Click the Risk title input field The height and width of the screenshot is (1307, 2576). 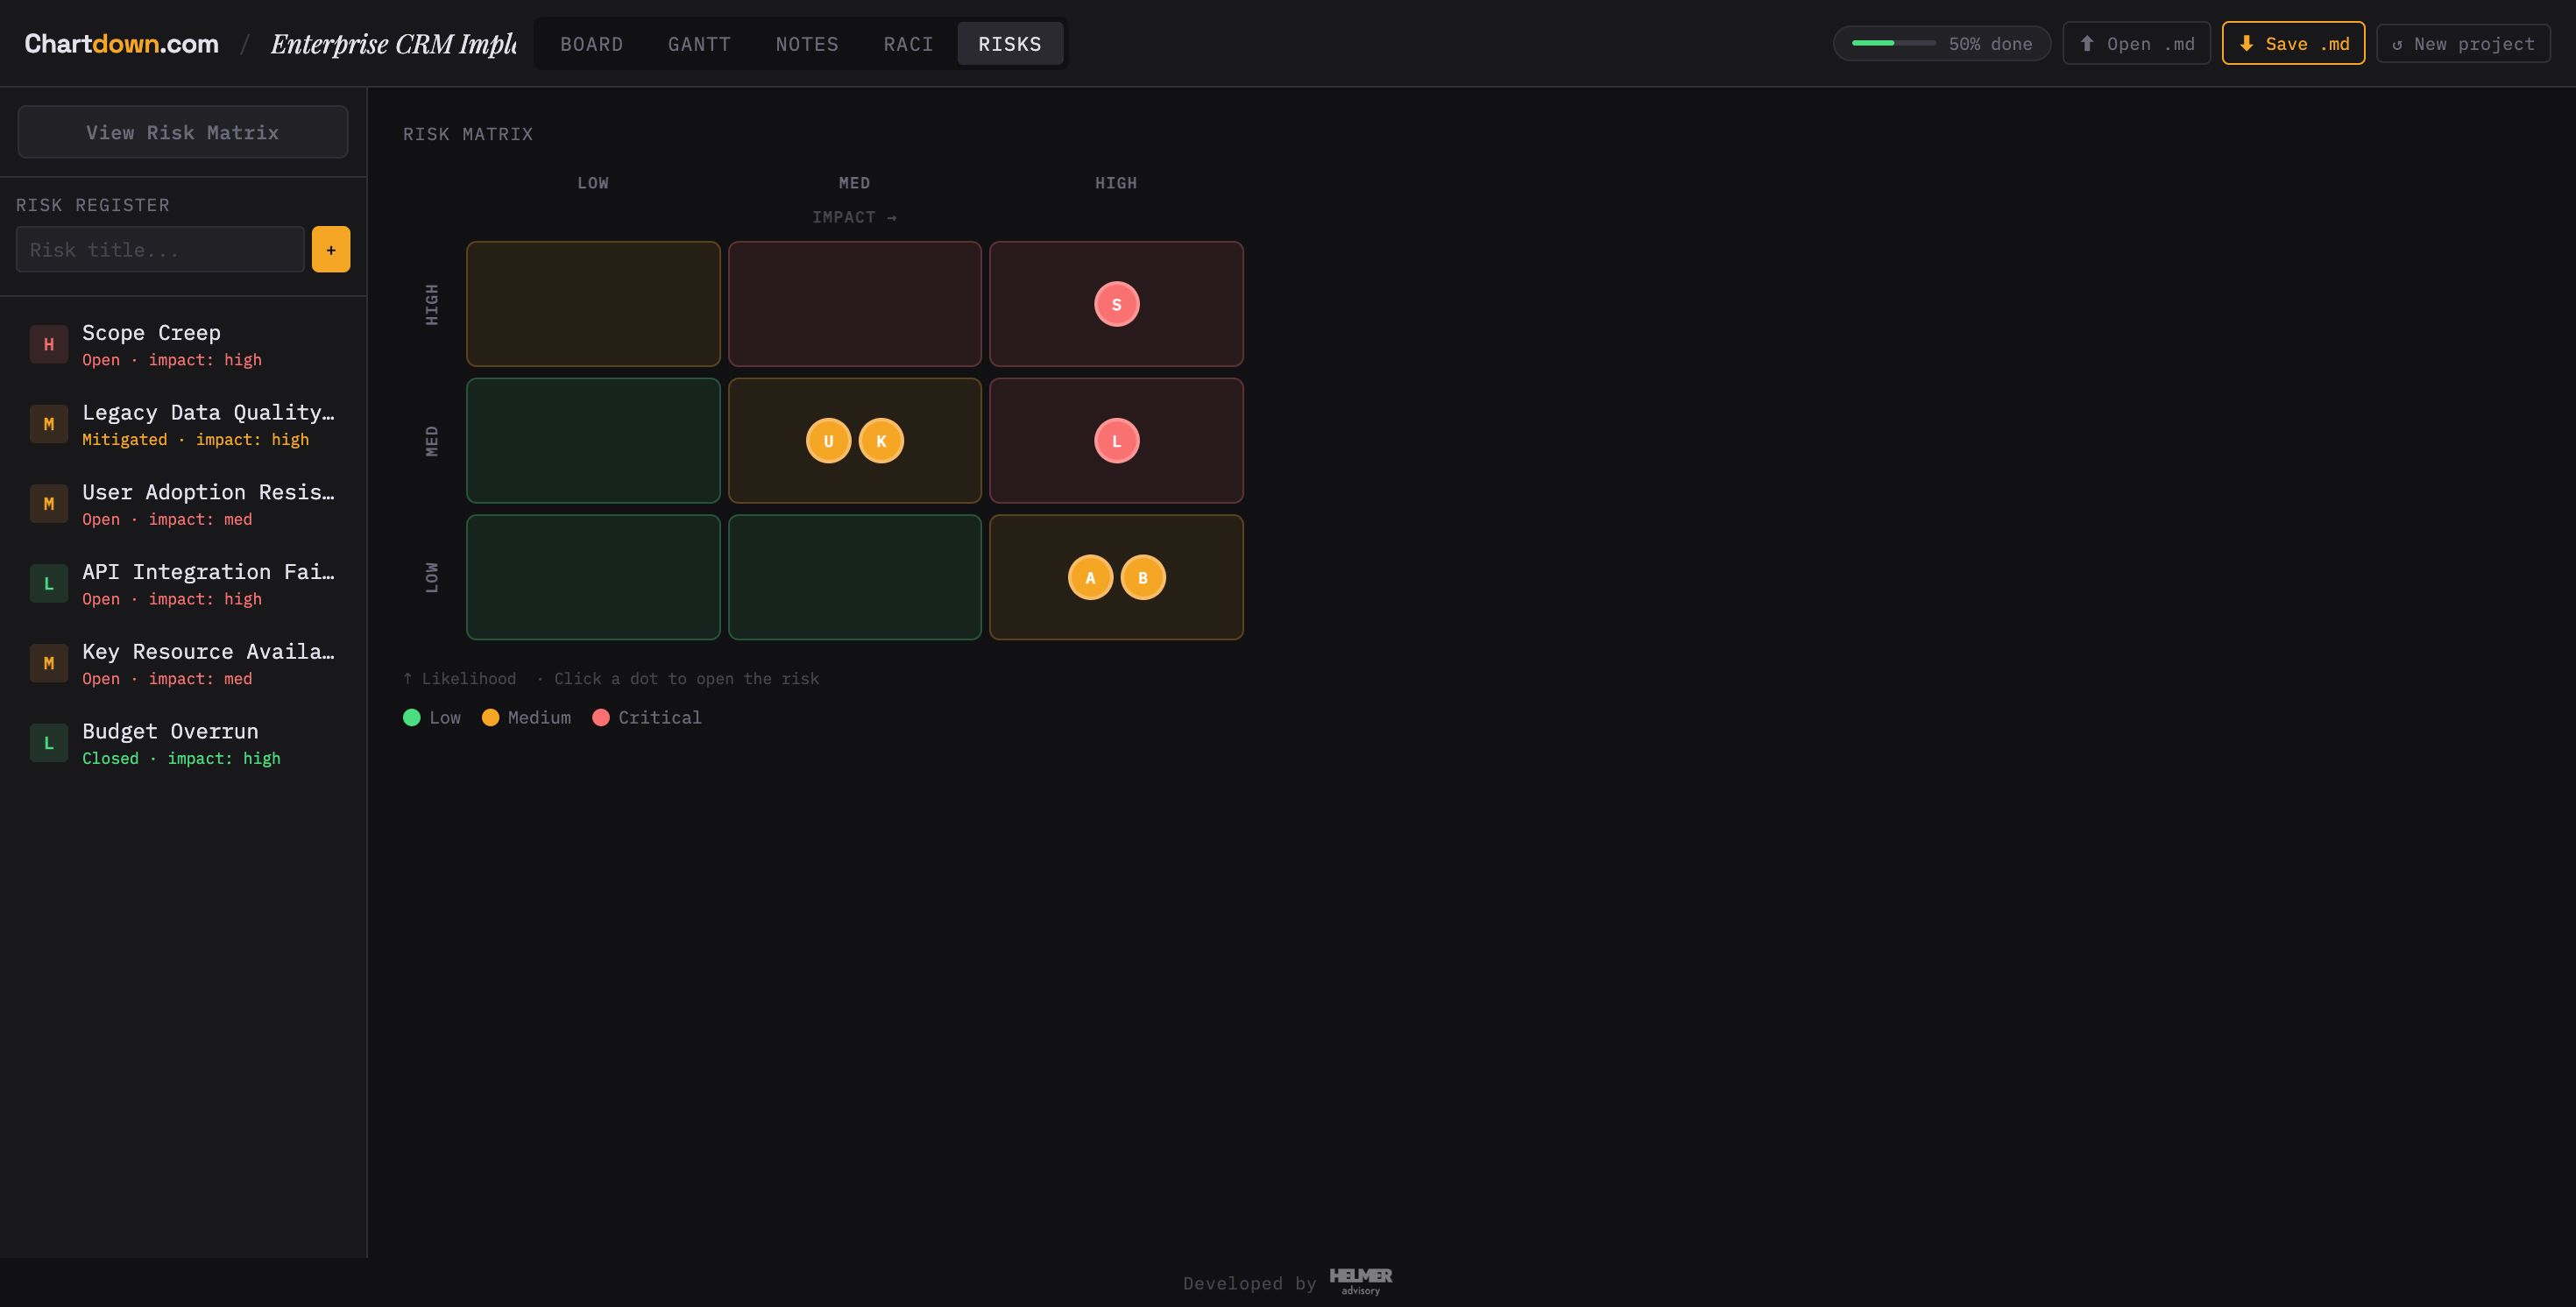pyautogui.click(x=160, y=249)
